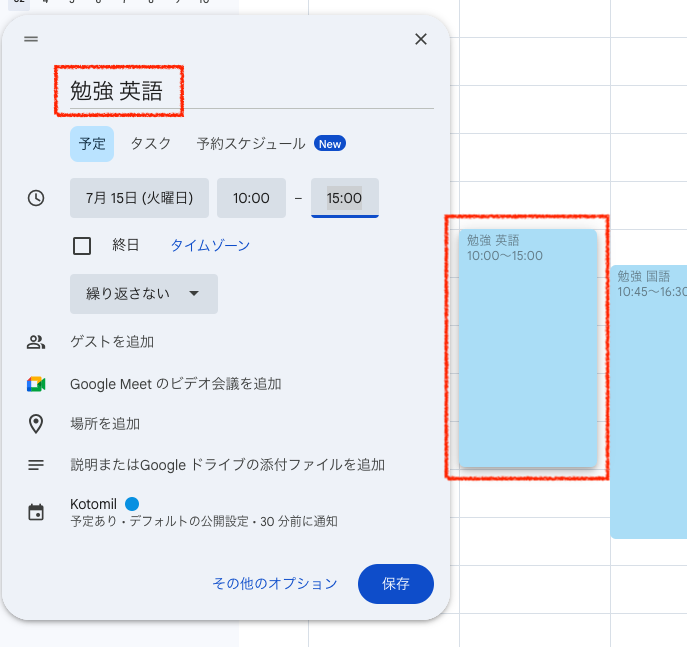Click the New badge next to 予約スケジュール
Viewport: 687px width, 647px height.
[330, 144]
